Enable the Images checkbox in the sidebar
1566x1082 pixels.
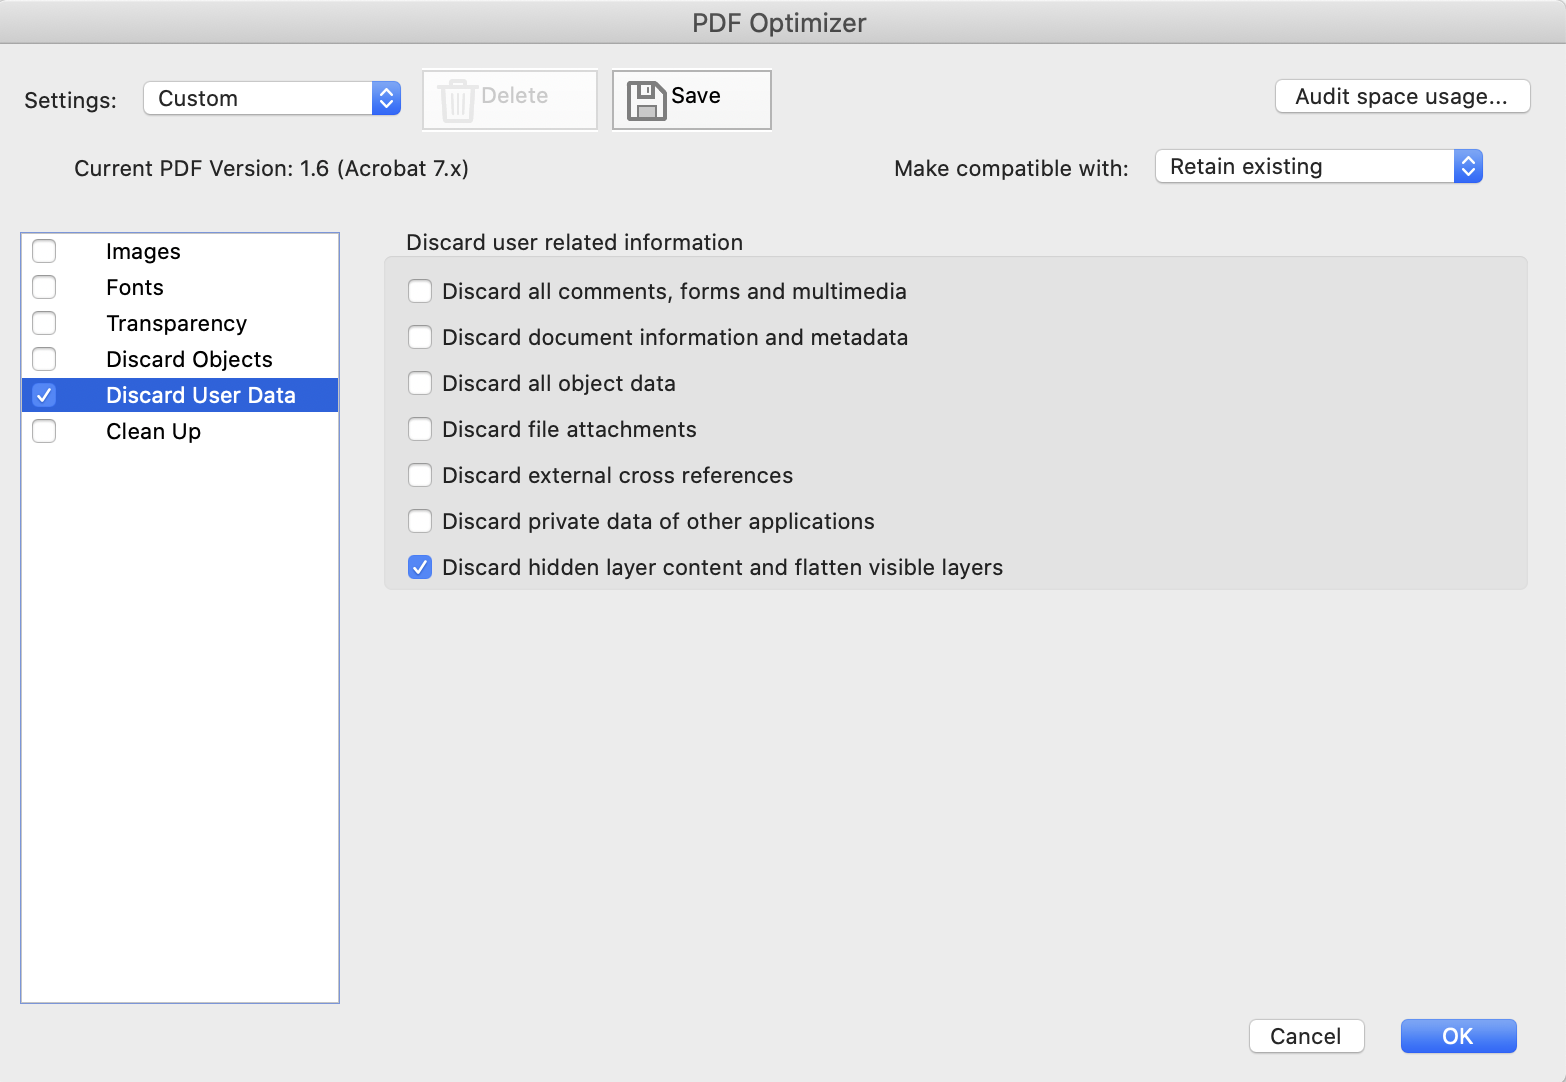click(44, 251)
